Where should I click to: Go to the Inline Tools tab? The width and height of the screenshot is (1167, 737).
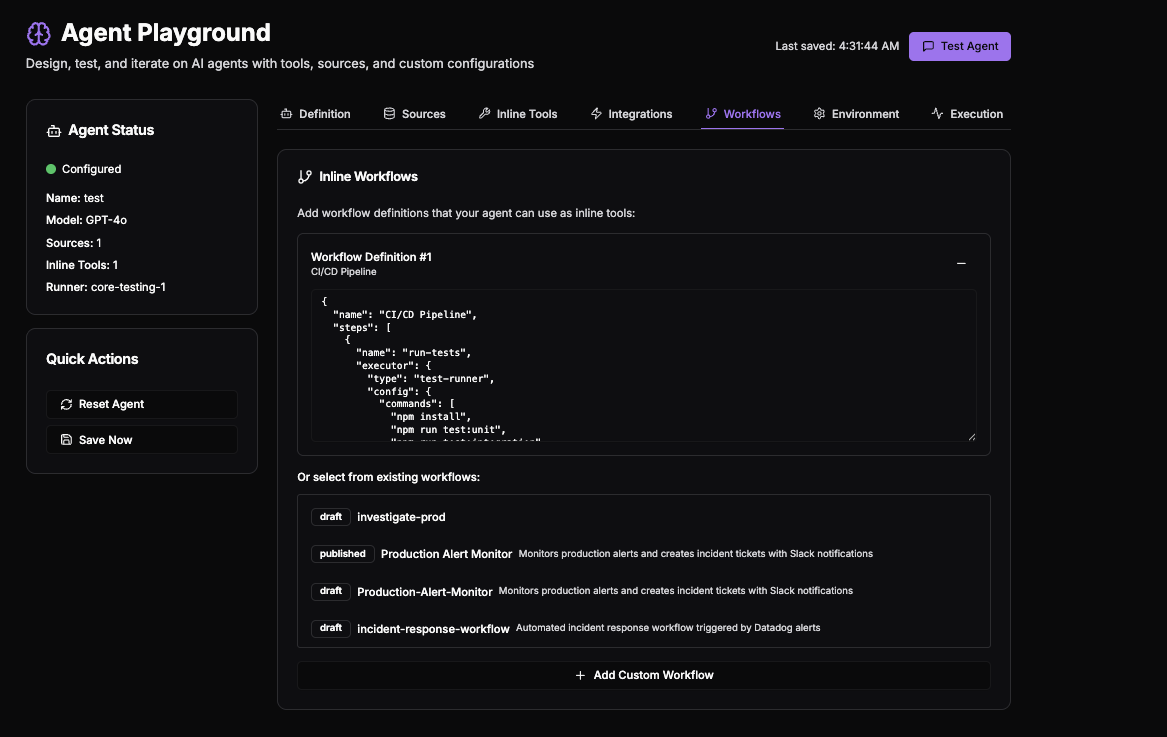[x=518, y=114]
